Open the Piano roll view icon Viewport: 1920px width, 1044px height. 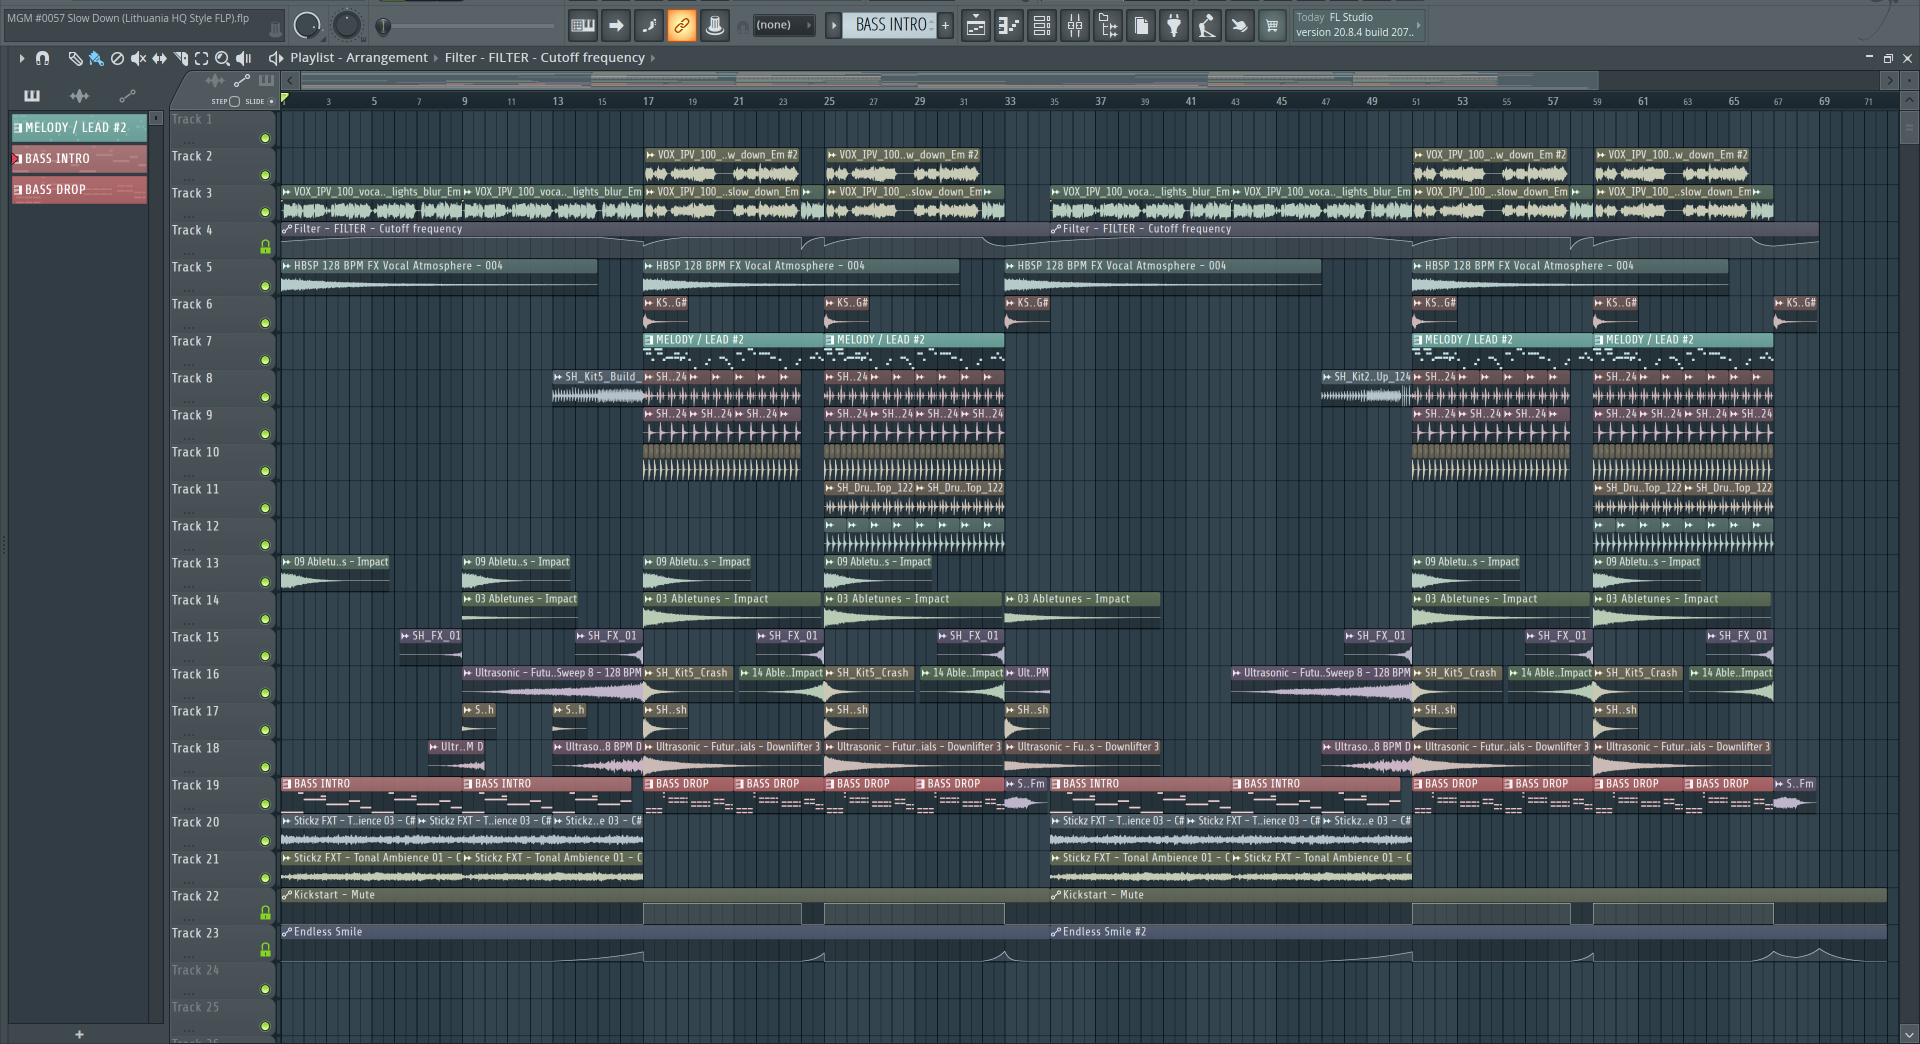click(x=1009, y=25)
